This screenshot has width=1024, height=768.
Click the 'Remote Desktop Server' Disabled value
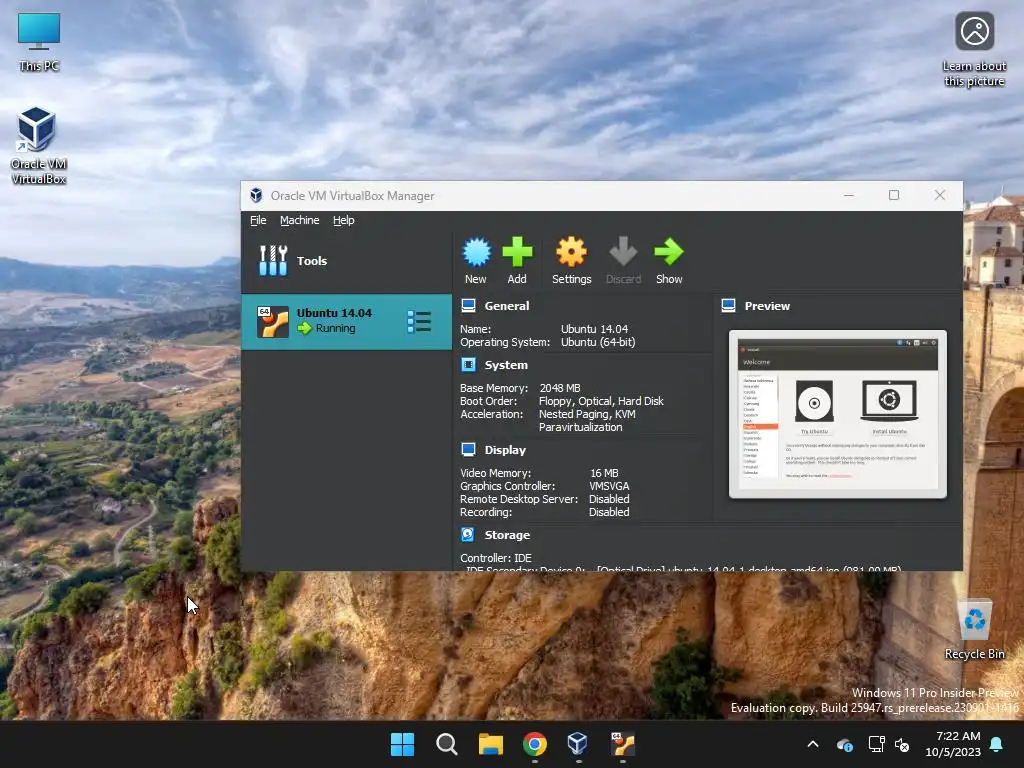point(609,499)
